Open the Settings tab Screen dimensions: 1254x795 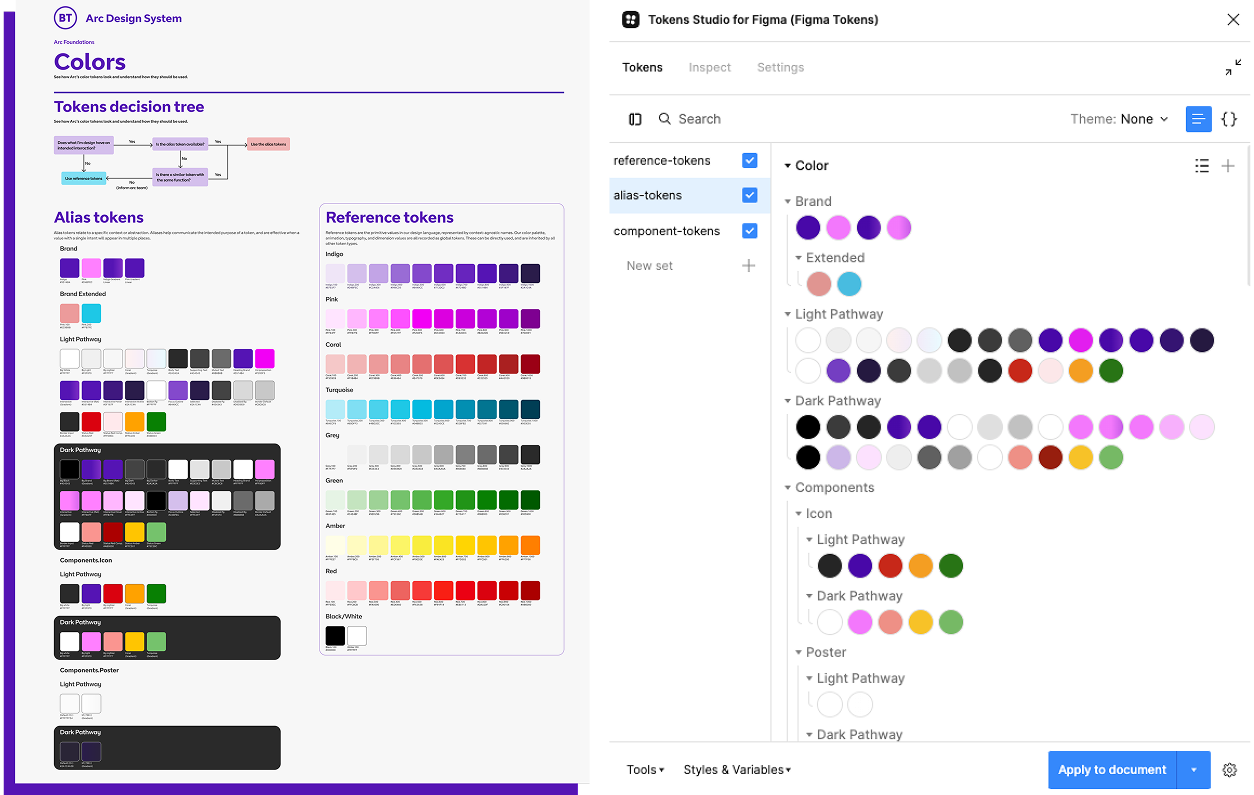point(780,68)
